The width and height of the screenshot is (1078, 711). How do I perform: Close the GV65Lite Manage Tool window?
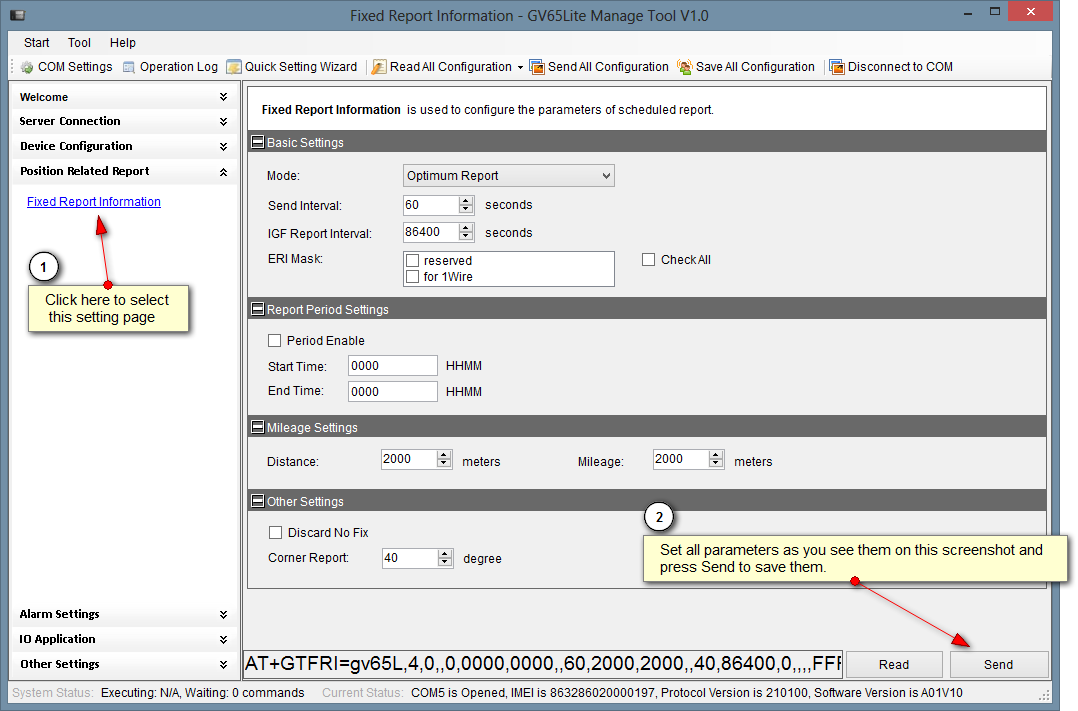(1031, 12)
